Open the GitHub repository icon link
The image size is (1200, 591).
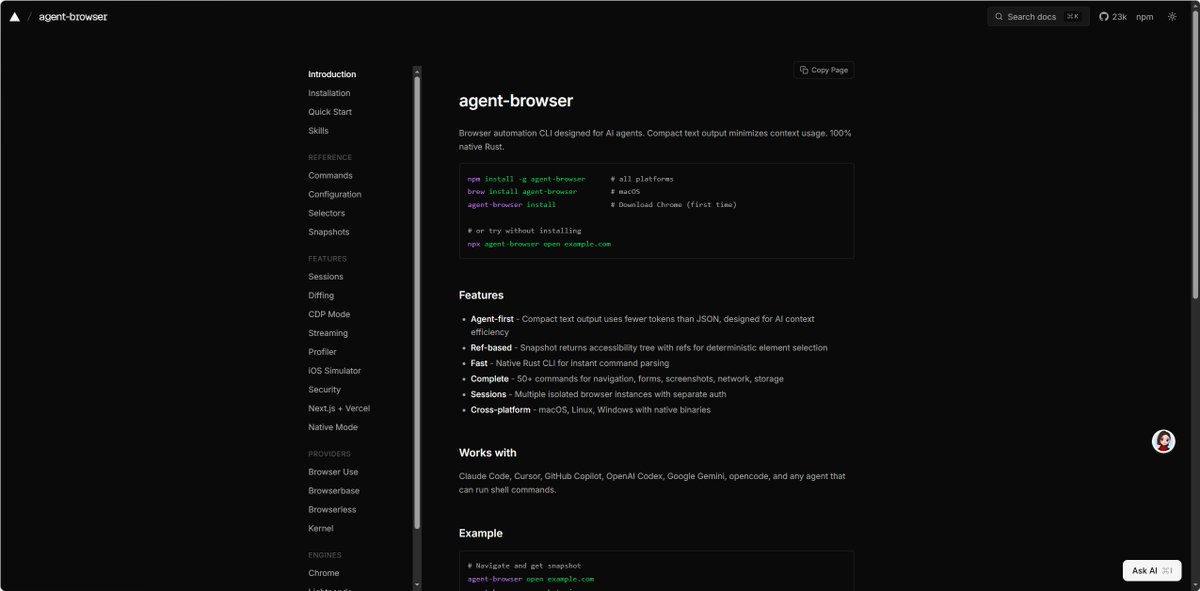pyautogui.click(x=1104, y=17)
